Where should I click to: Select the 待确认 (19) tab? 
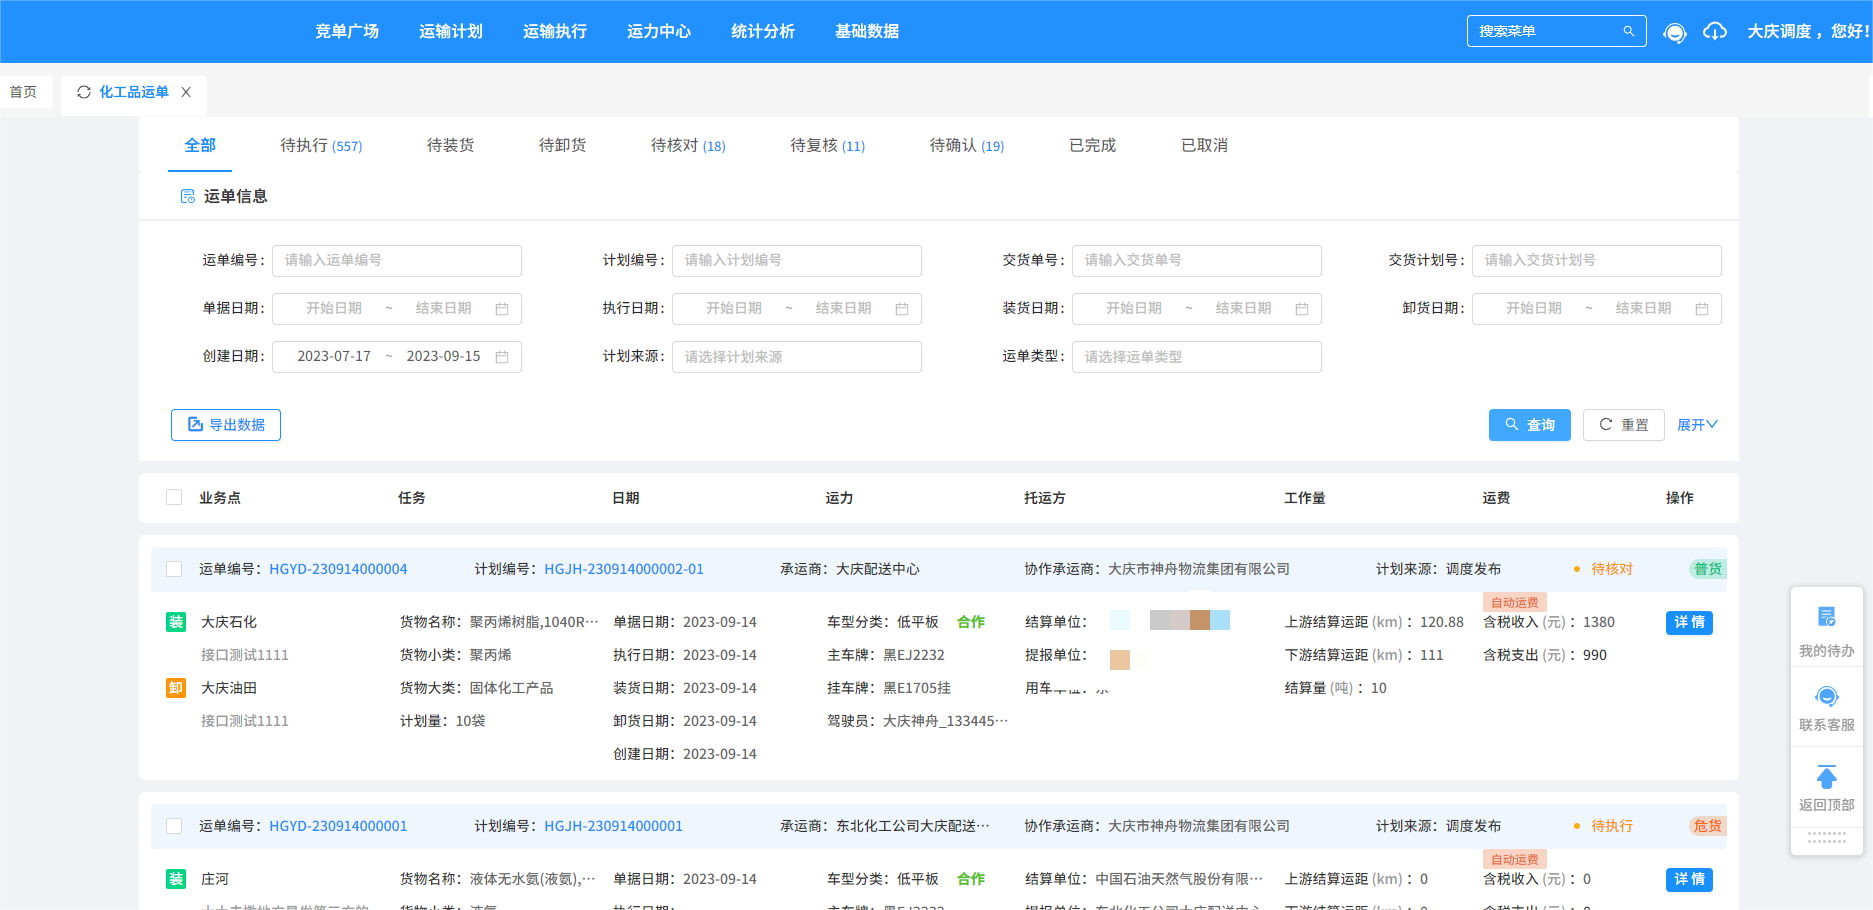pyautogui.click(x=967, y=145)
